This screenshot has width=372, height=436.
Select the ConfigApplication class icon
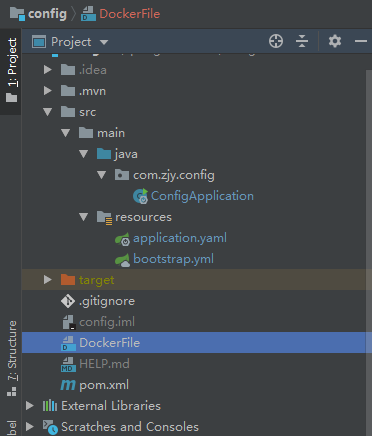[140, 196]
